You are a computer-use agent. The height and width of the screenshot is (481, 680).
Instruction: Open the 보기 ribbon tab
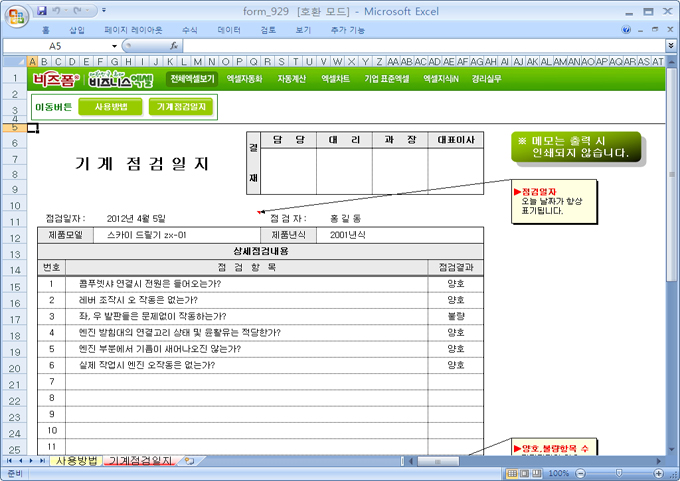303,30
